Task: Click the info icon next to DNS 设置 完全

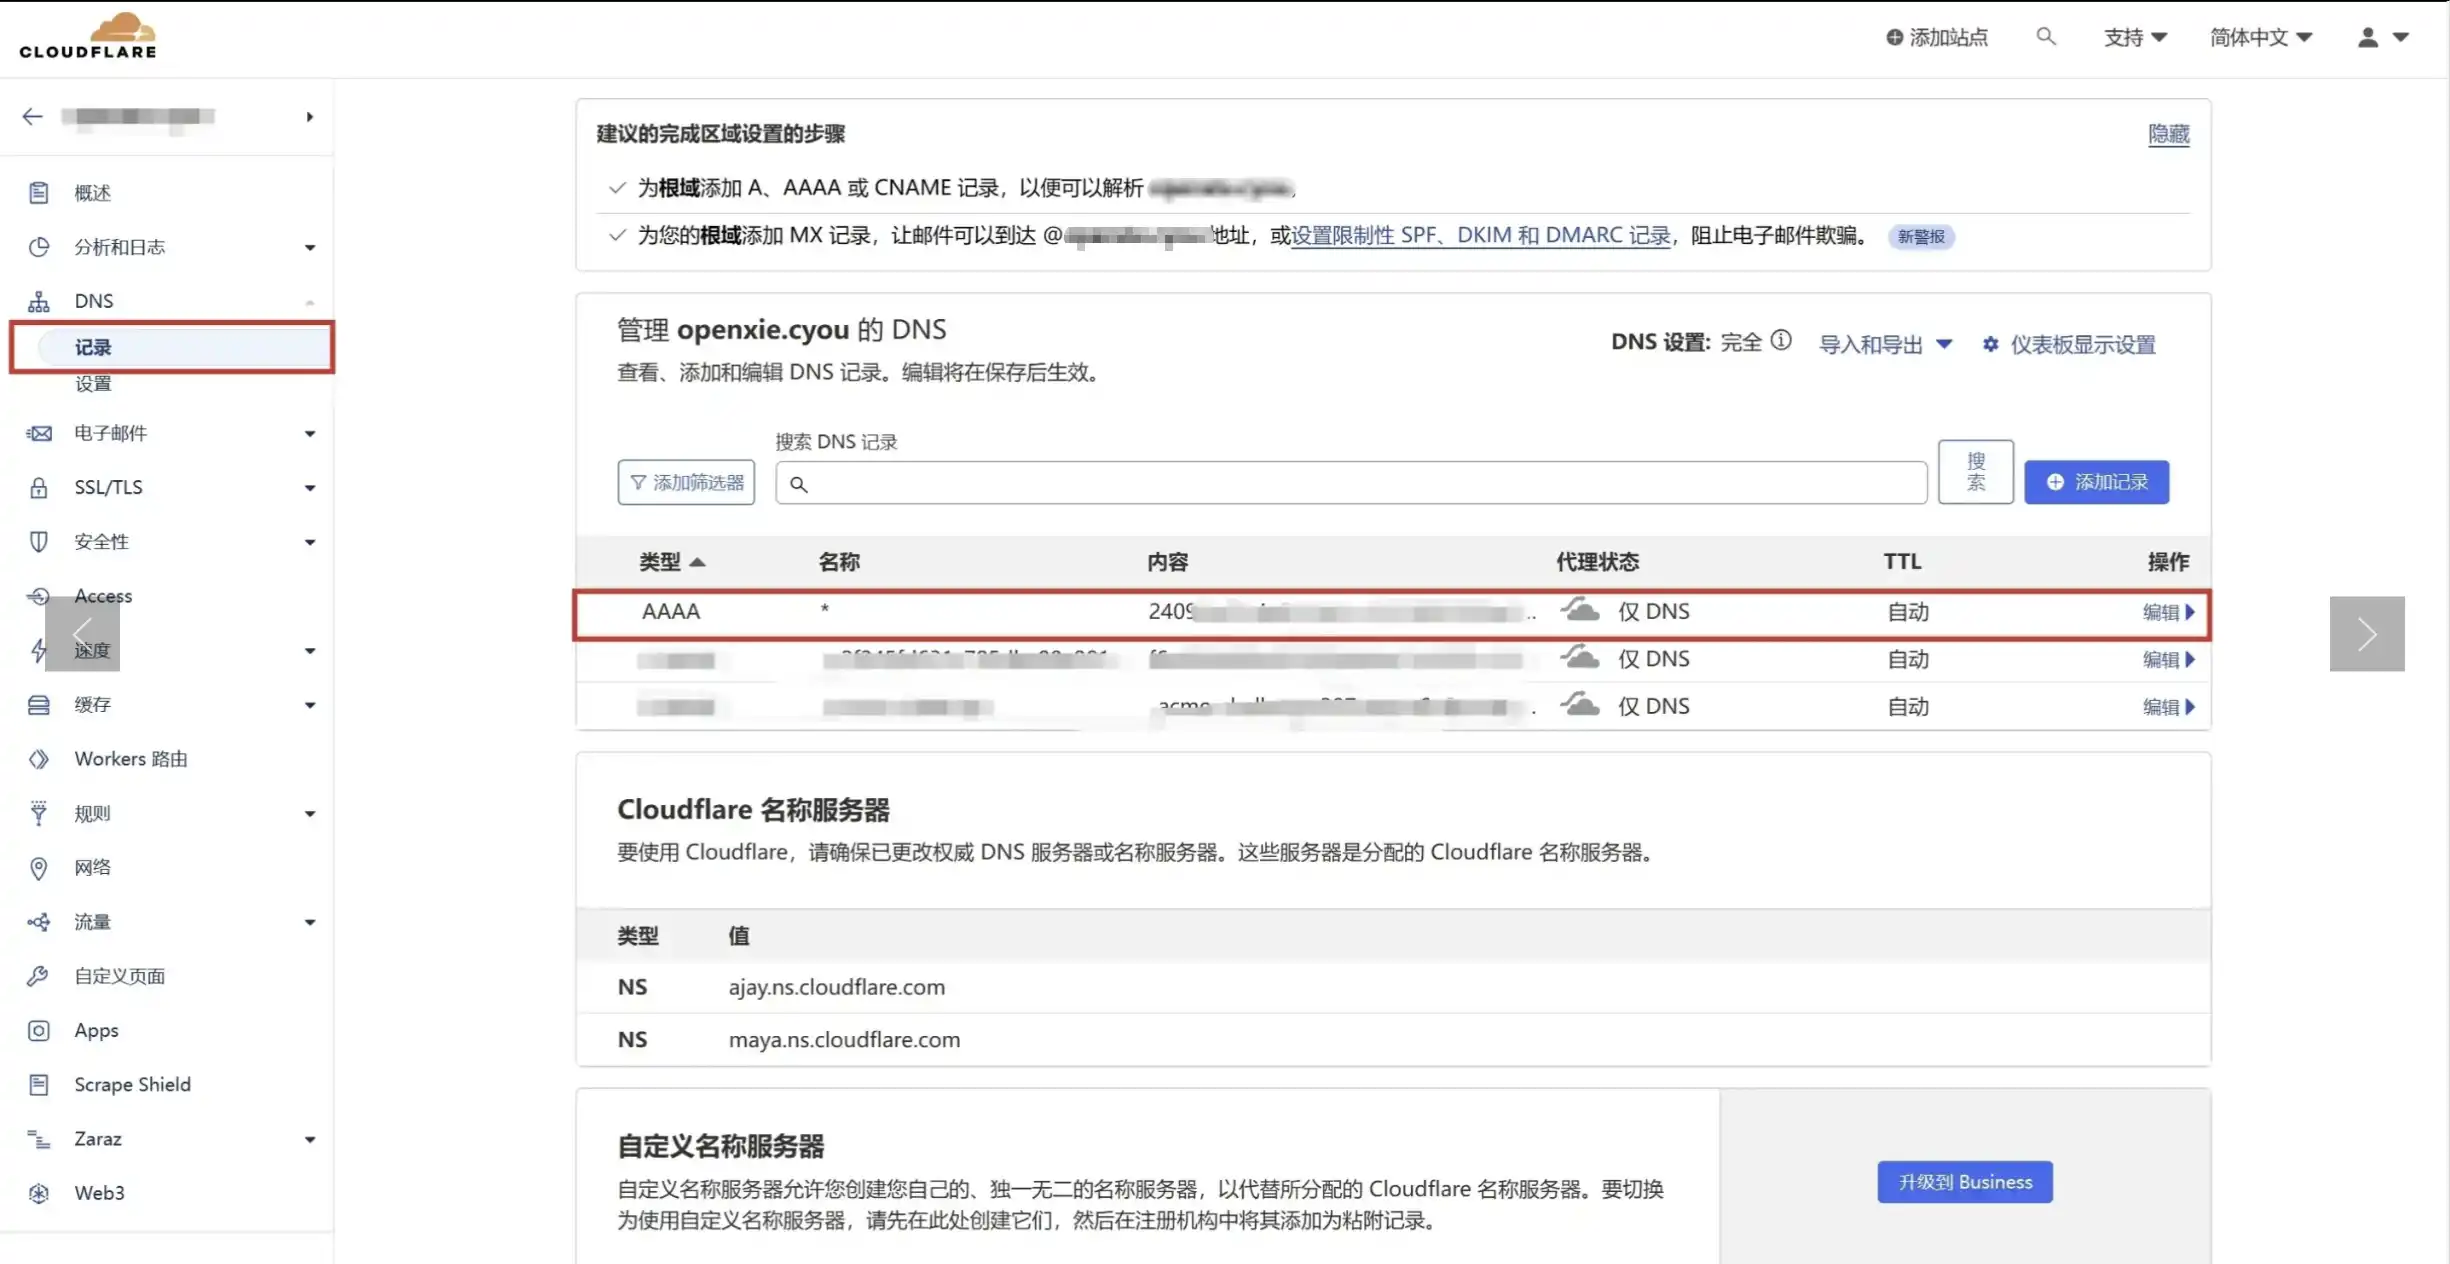Action: 1781,341
